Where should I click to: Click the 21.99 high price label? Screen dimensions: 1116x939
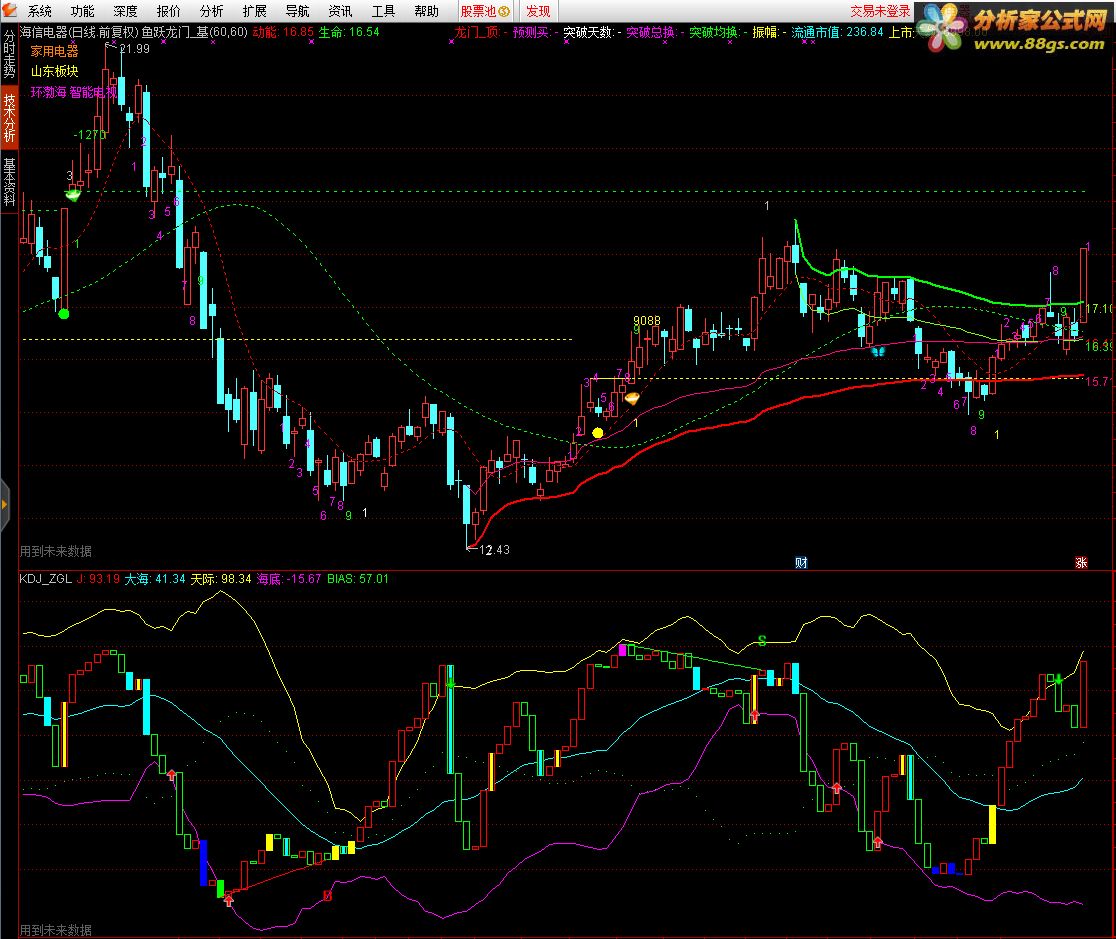[x=135, y=49]
